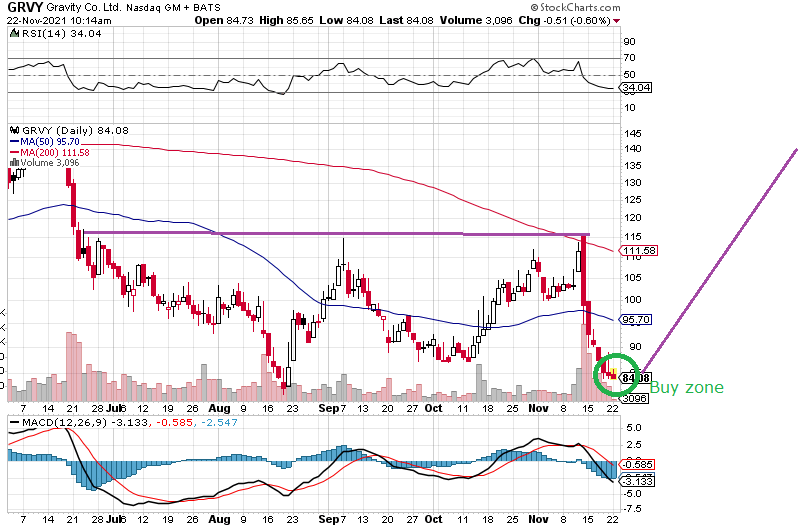This screenshot has height=526, width=801.
Task: Click the black line marker before MACD(12,26,9)
Action: [15, 423]
